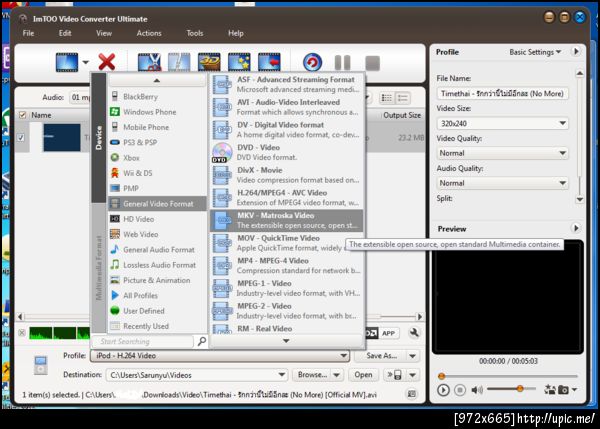Click the File Name input field
The width and height of the screenshot is (600, 429).
502,94
